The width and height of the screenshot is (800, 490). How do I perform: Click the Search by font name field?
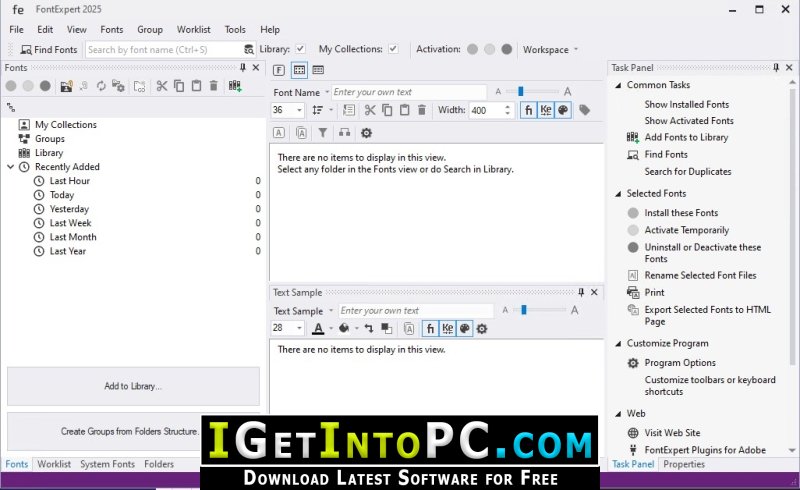(x=164, y=49)
